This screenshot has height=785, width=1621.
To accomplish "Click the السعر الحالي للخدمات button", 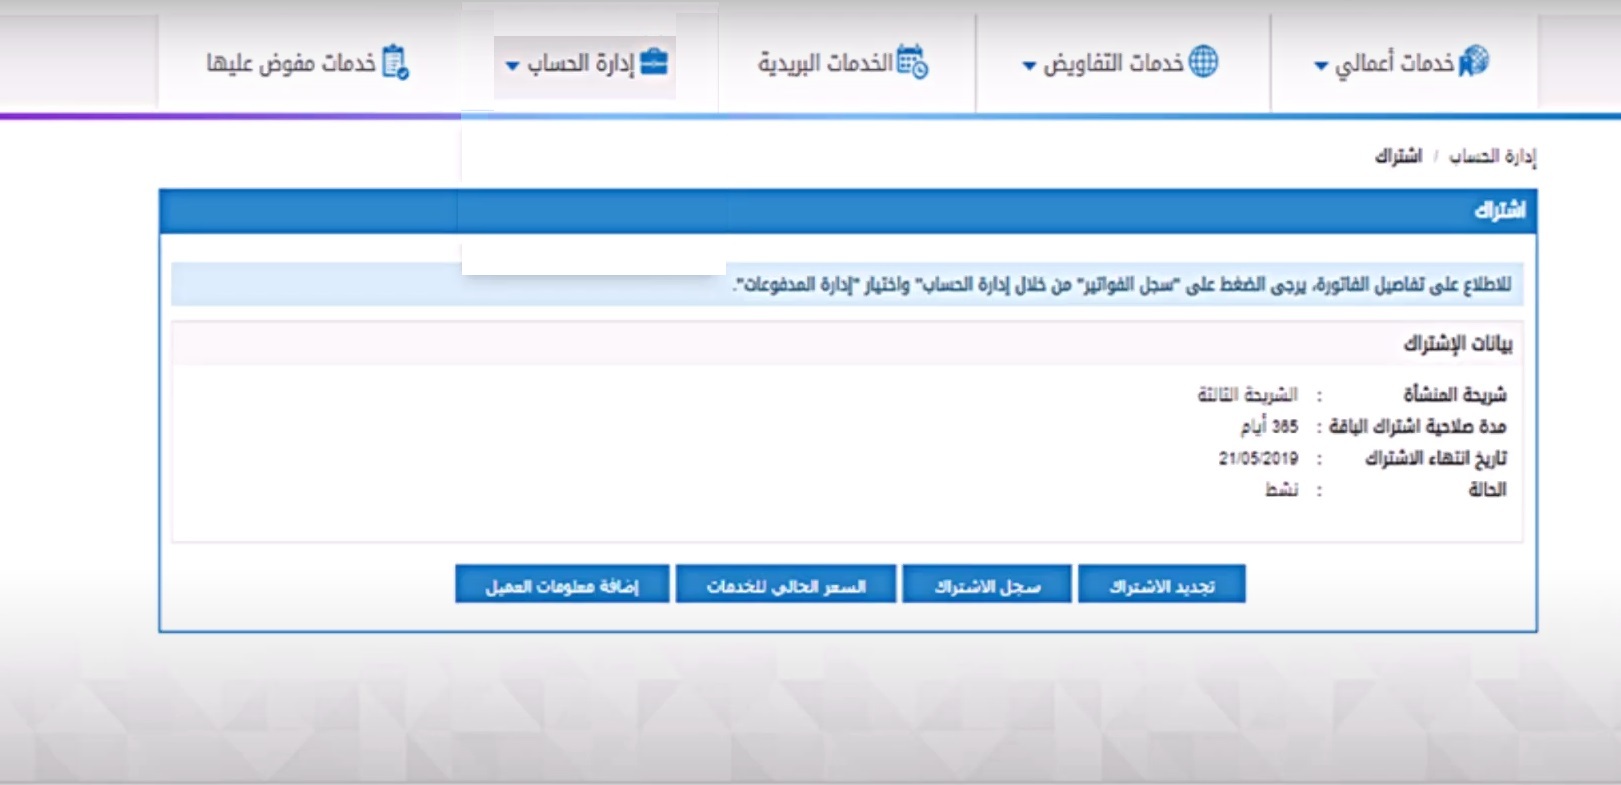I will click(786, 585).
